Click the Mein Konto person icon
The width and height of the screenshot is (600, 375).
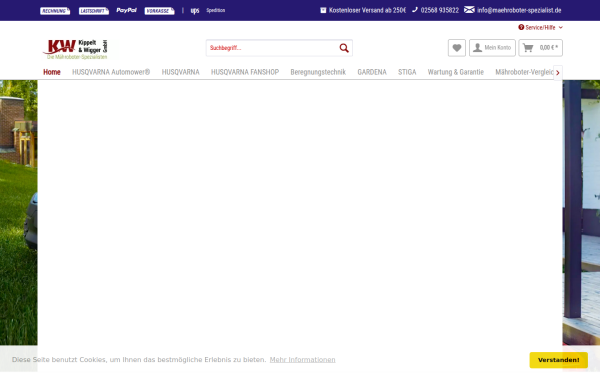pos(477,47)
